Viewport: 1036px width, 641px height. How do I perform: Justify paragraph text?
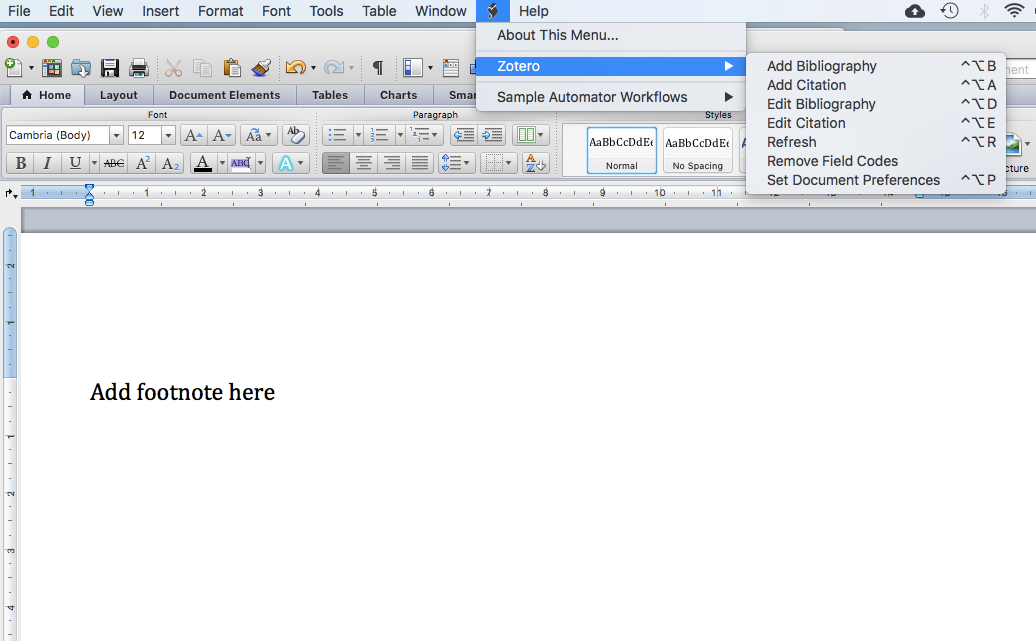(x=420, y=163)
